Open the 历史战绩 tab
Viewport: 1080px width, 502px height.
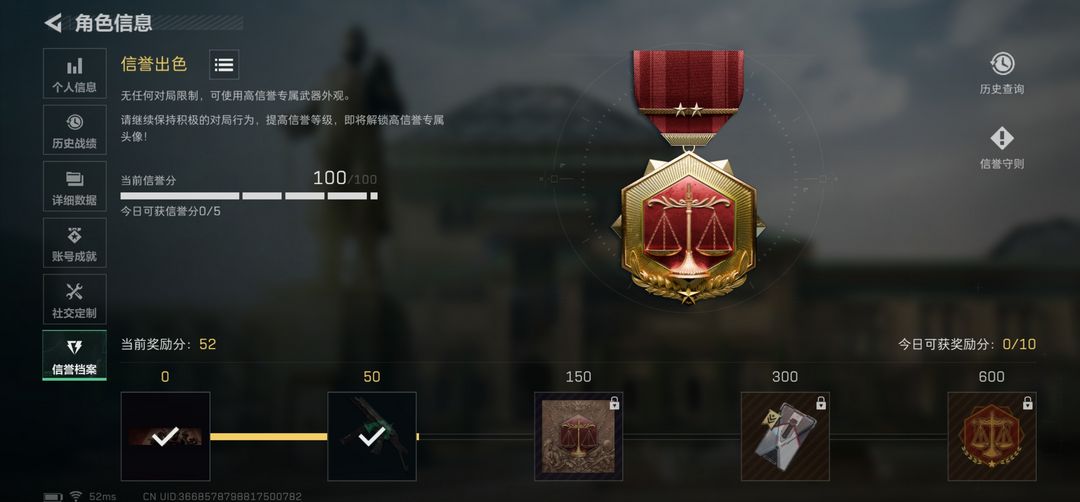(74, 129)
